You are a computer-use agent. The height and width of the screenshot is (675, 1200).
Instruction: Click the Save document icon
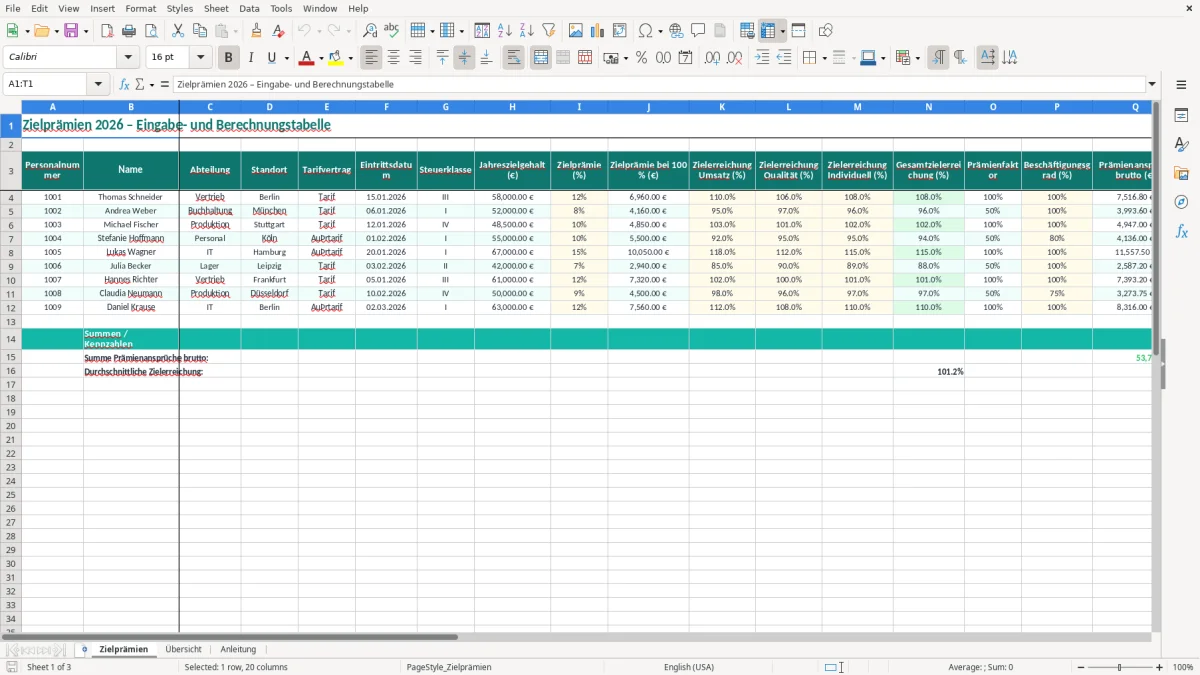pyautogui.click(x=71, y=31)
